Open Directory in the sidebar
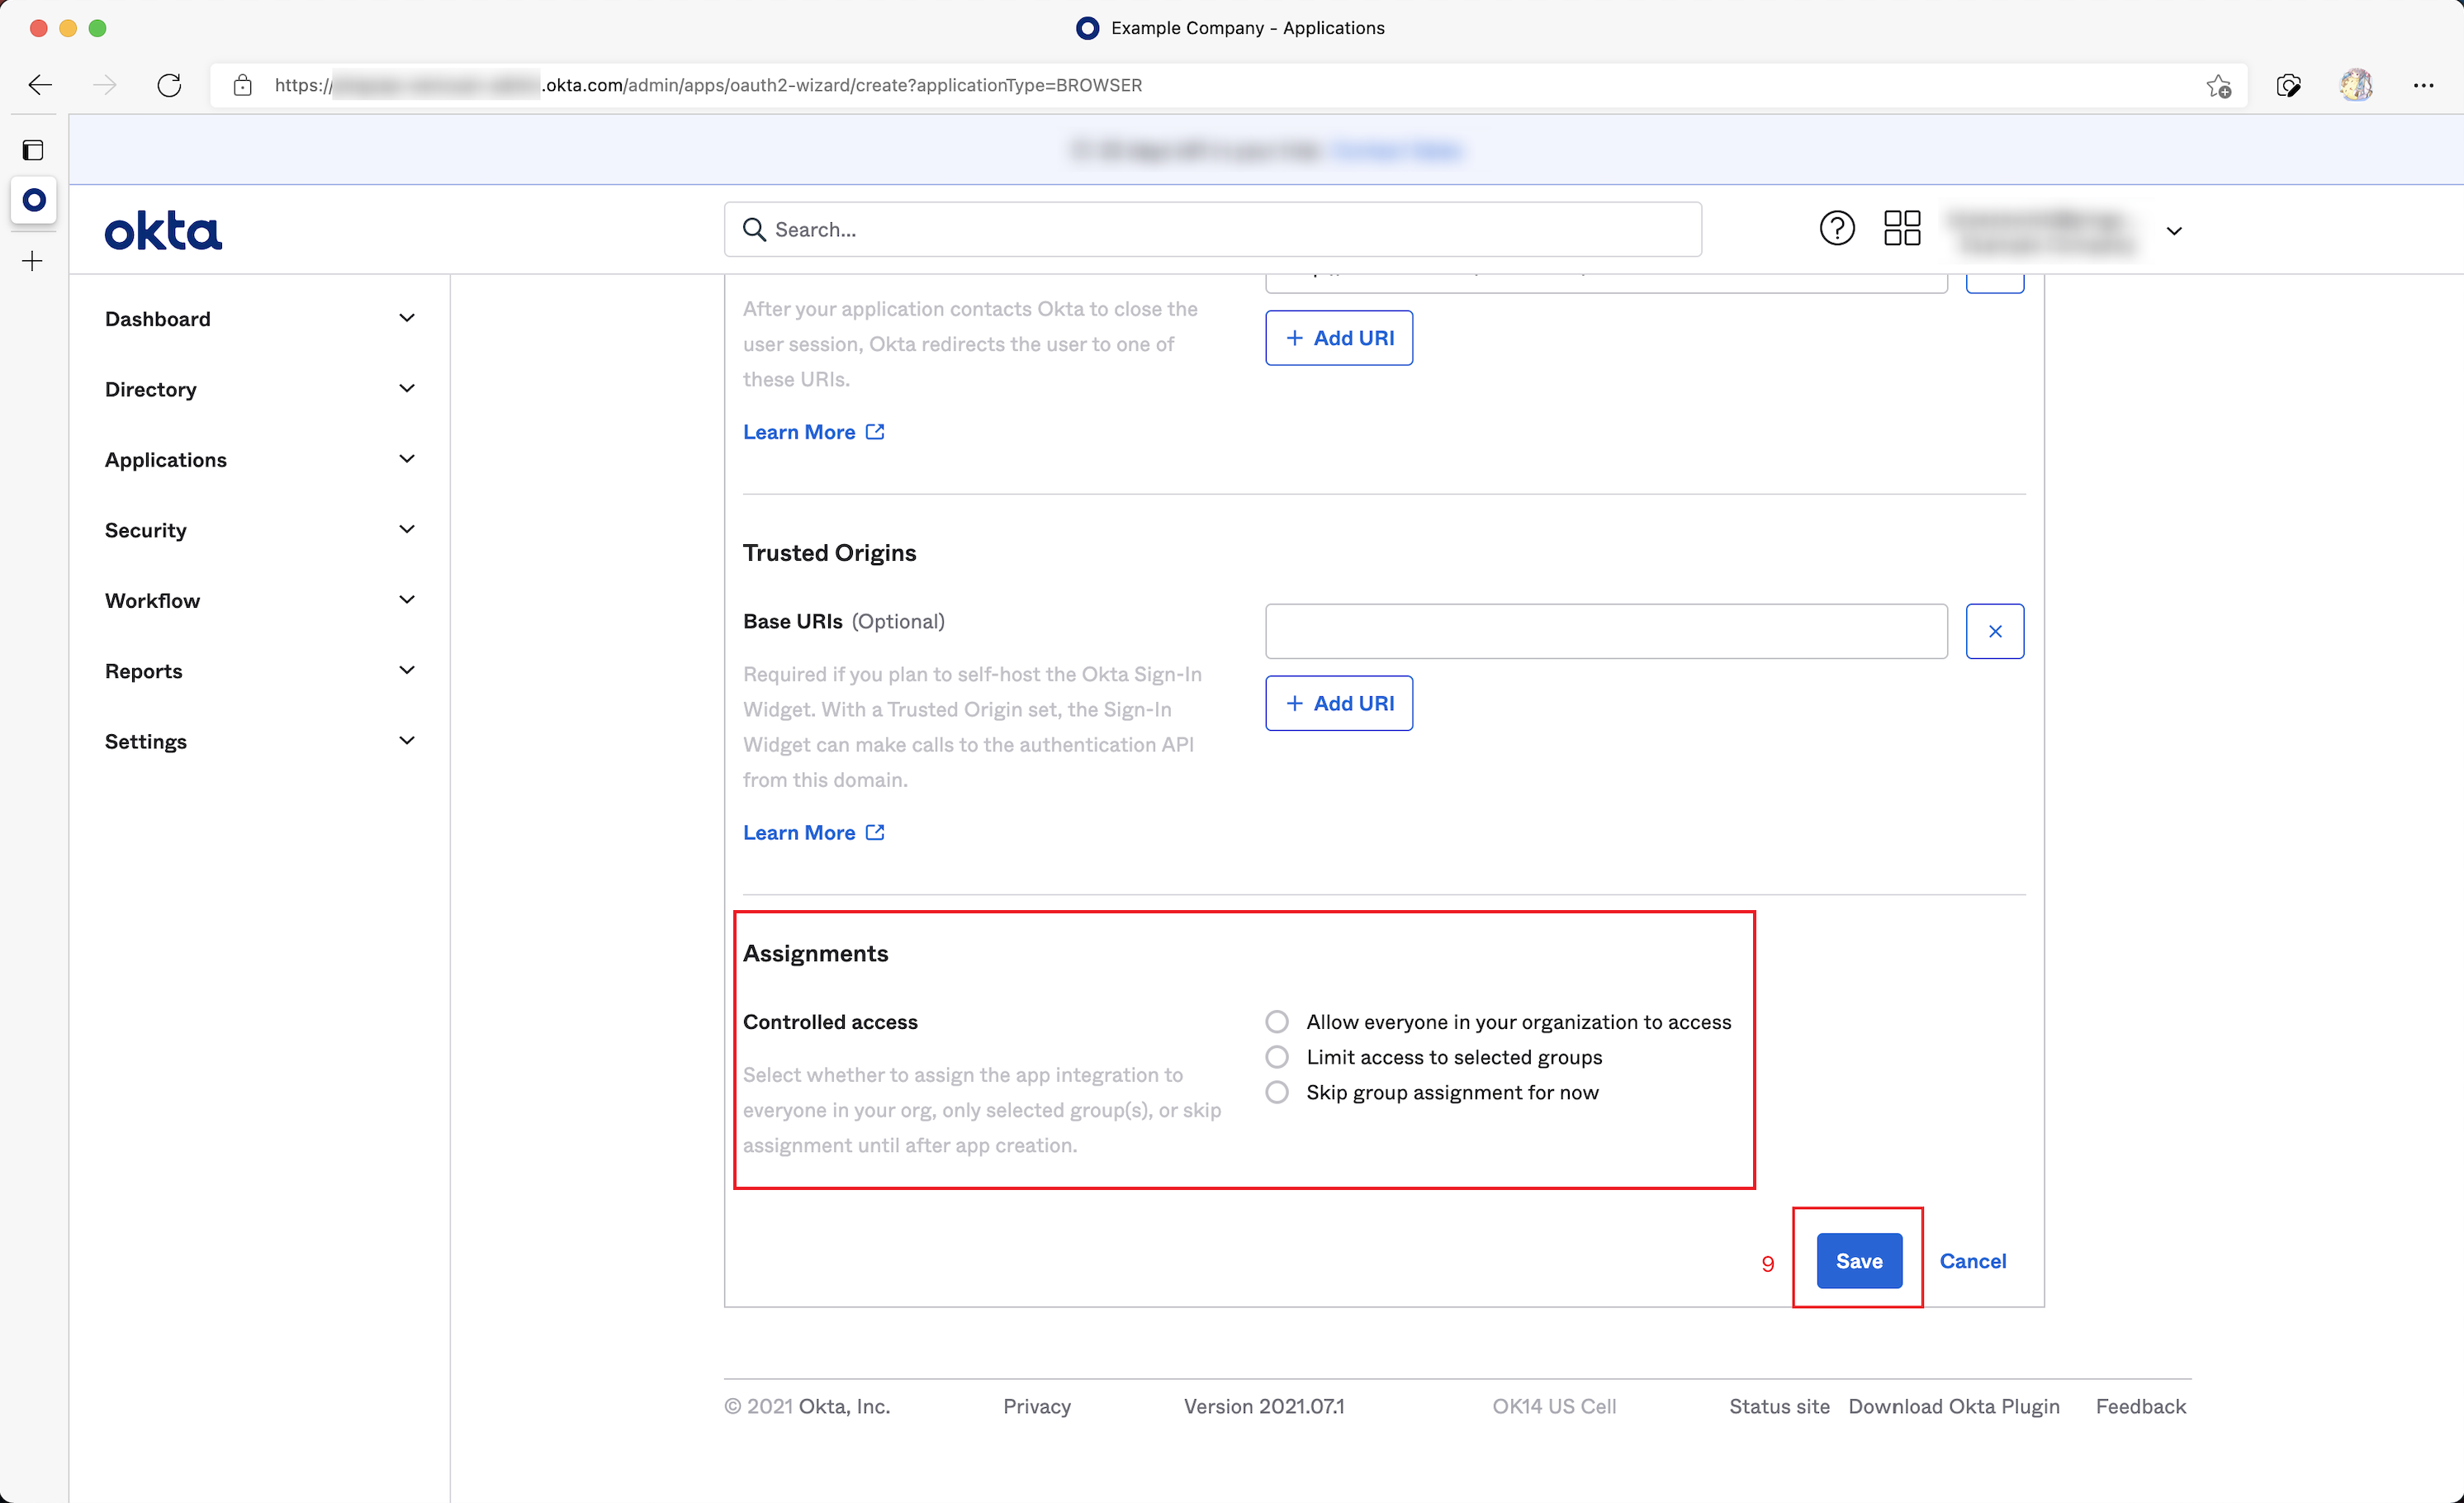This screenshot has height=1503, width=2464. [151, 389]
